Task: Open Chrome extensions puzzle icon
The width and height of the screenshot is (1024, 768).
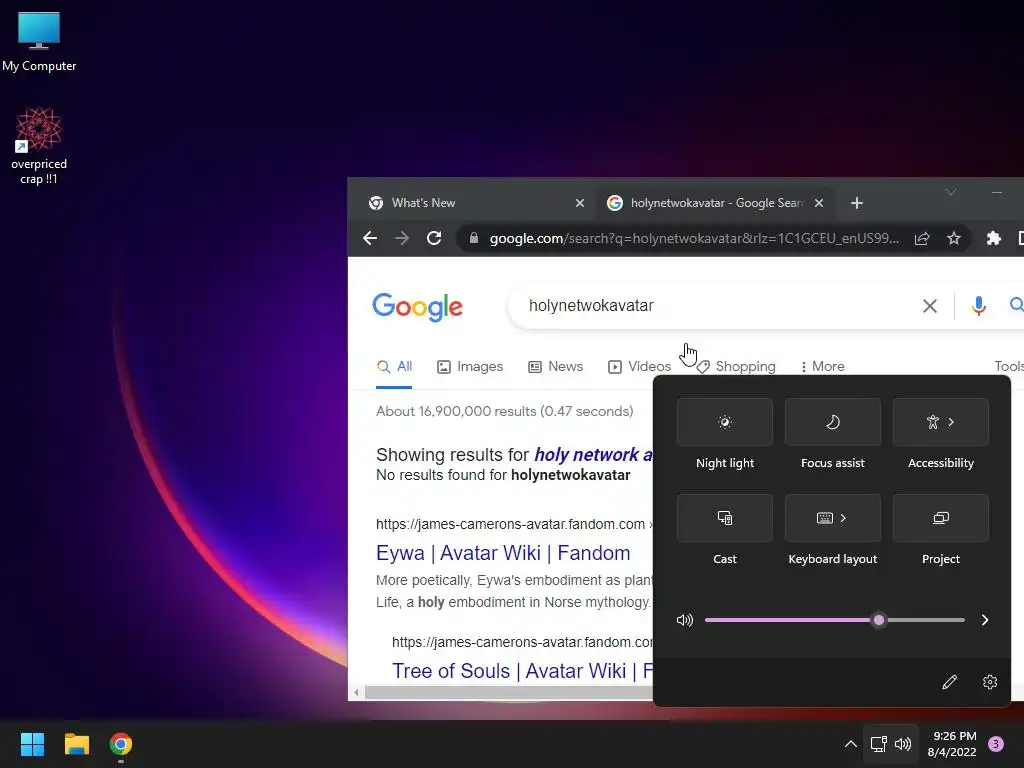Action: click(993, 238)
